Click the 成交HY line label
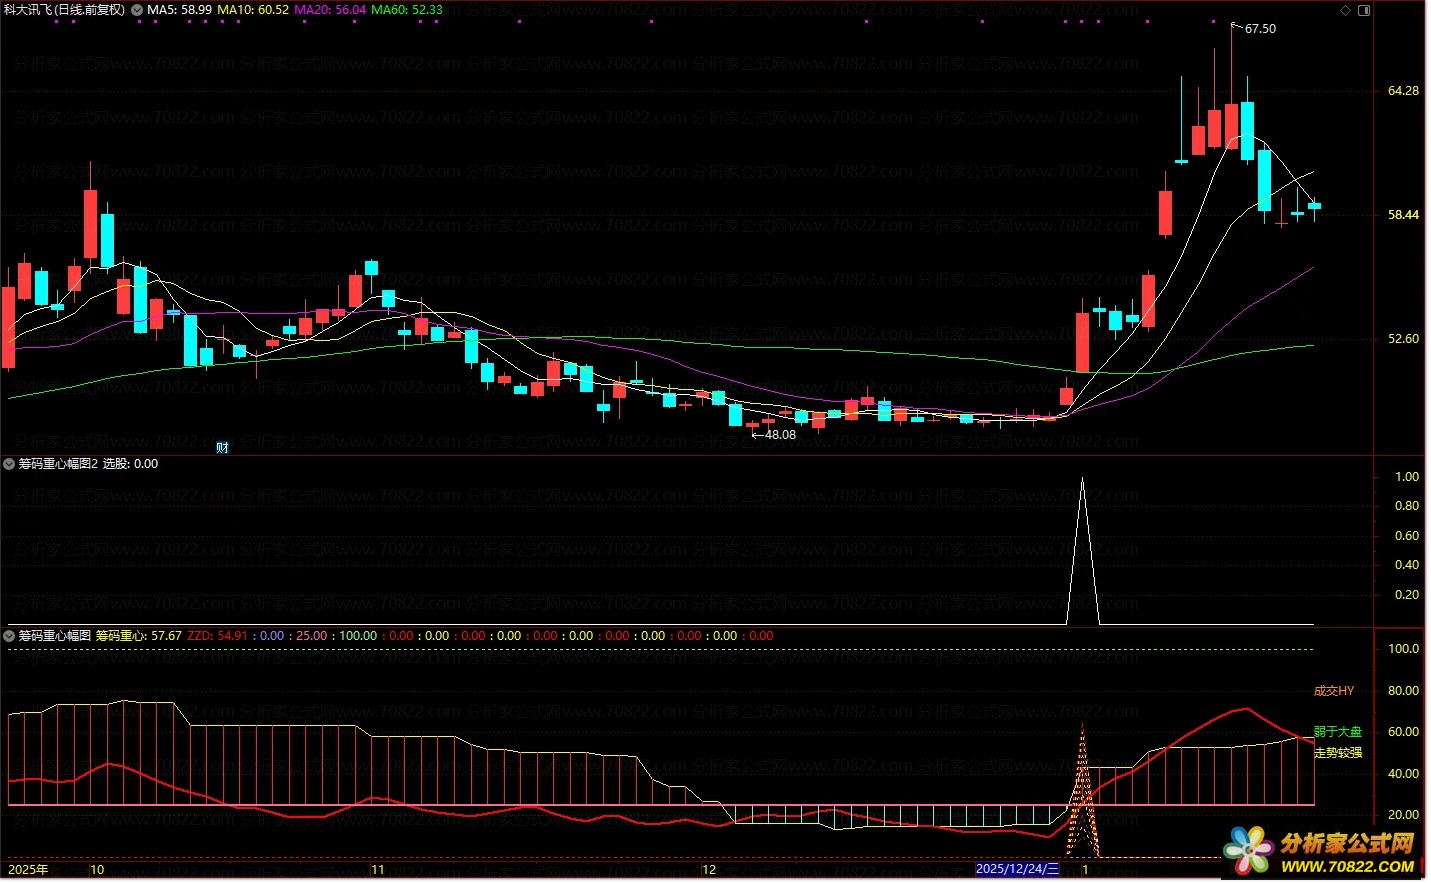Screen dimensions: 1431x883 click(x=1333, y=691)
